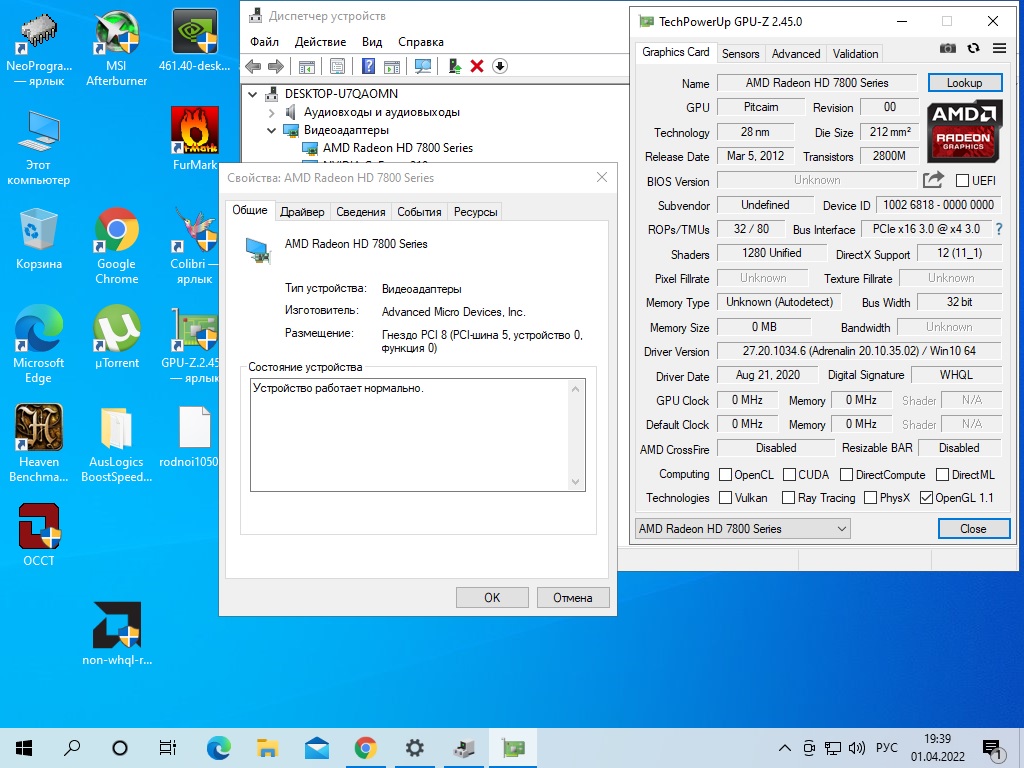Expand Аудиовходы и аудиовыходы node

(272, 112)
